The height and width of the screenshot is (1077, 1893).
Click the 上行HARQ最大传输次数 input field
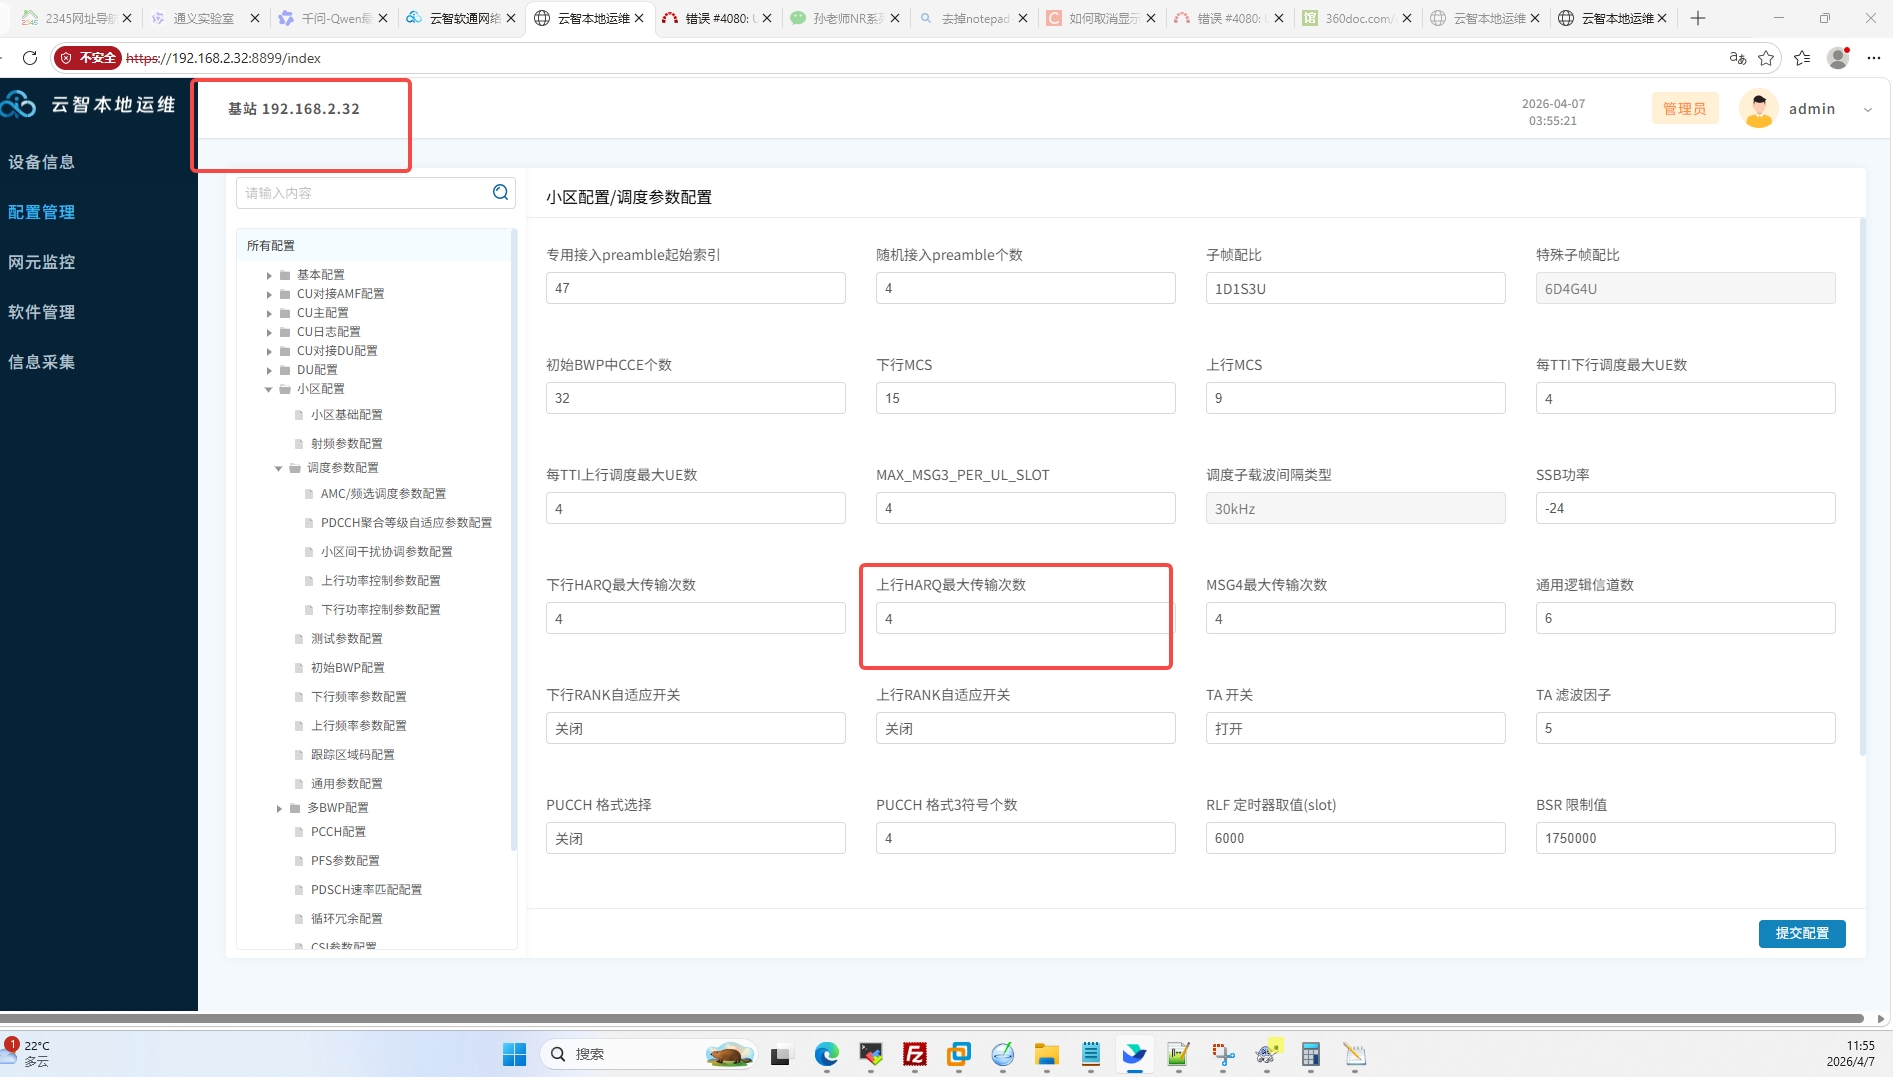coord(1024,618)
